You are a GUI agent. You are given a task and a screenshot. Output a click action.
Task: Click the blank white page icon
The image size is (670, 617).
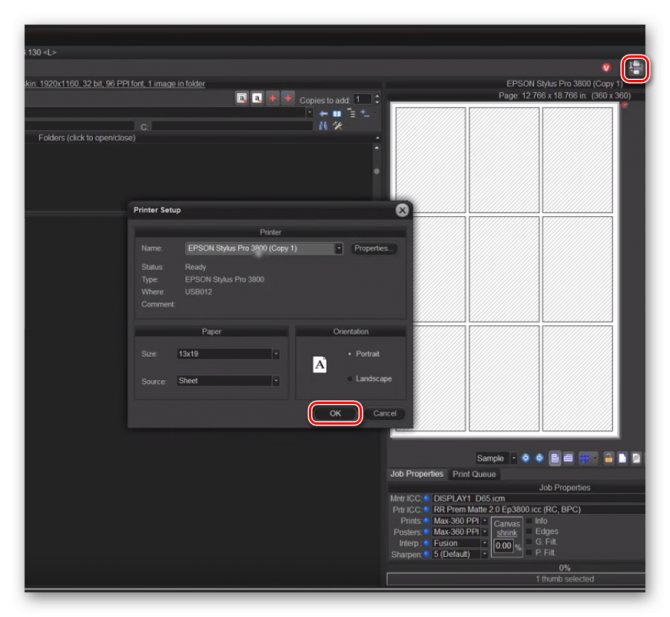[622, 458]
